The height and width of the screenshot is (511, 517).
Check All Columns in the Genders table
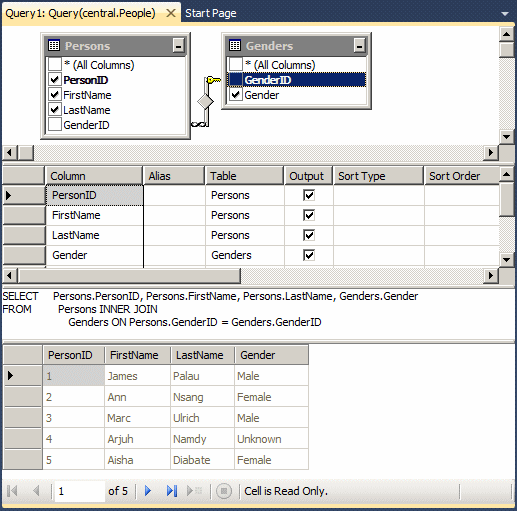236,65
